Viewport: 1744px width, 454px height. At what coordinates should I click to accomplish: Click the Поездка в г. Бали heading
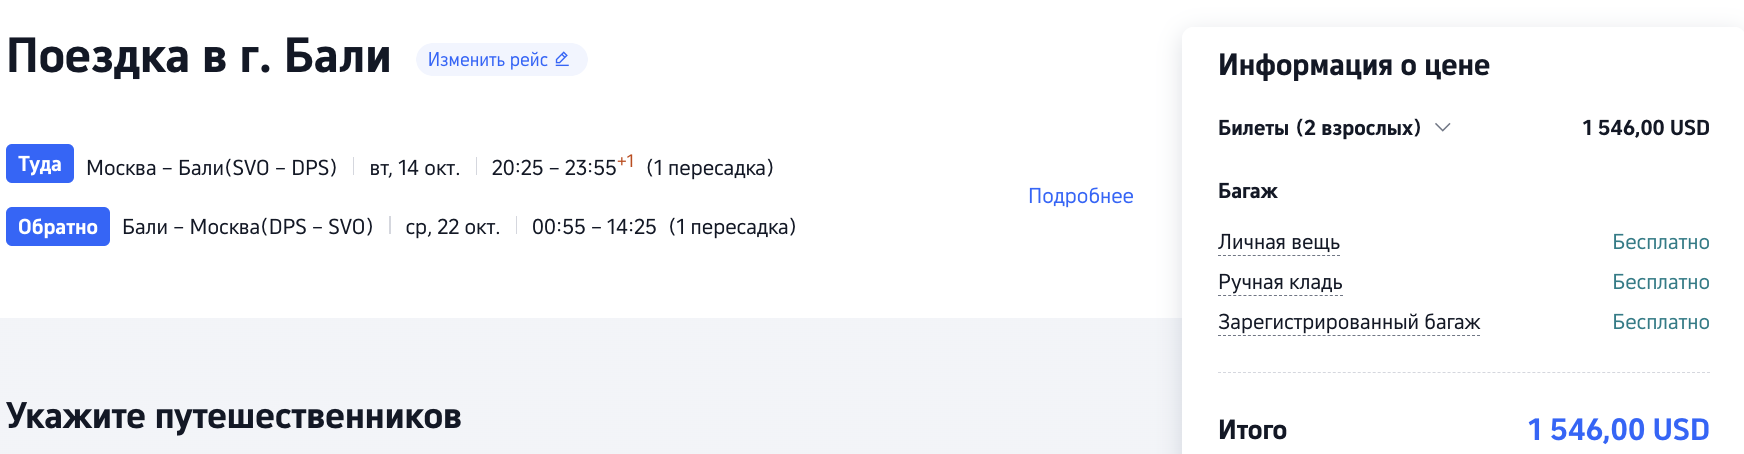(x=198, y=56)
